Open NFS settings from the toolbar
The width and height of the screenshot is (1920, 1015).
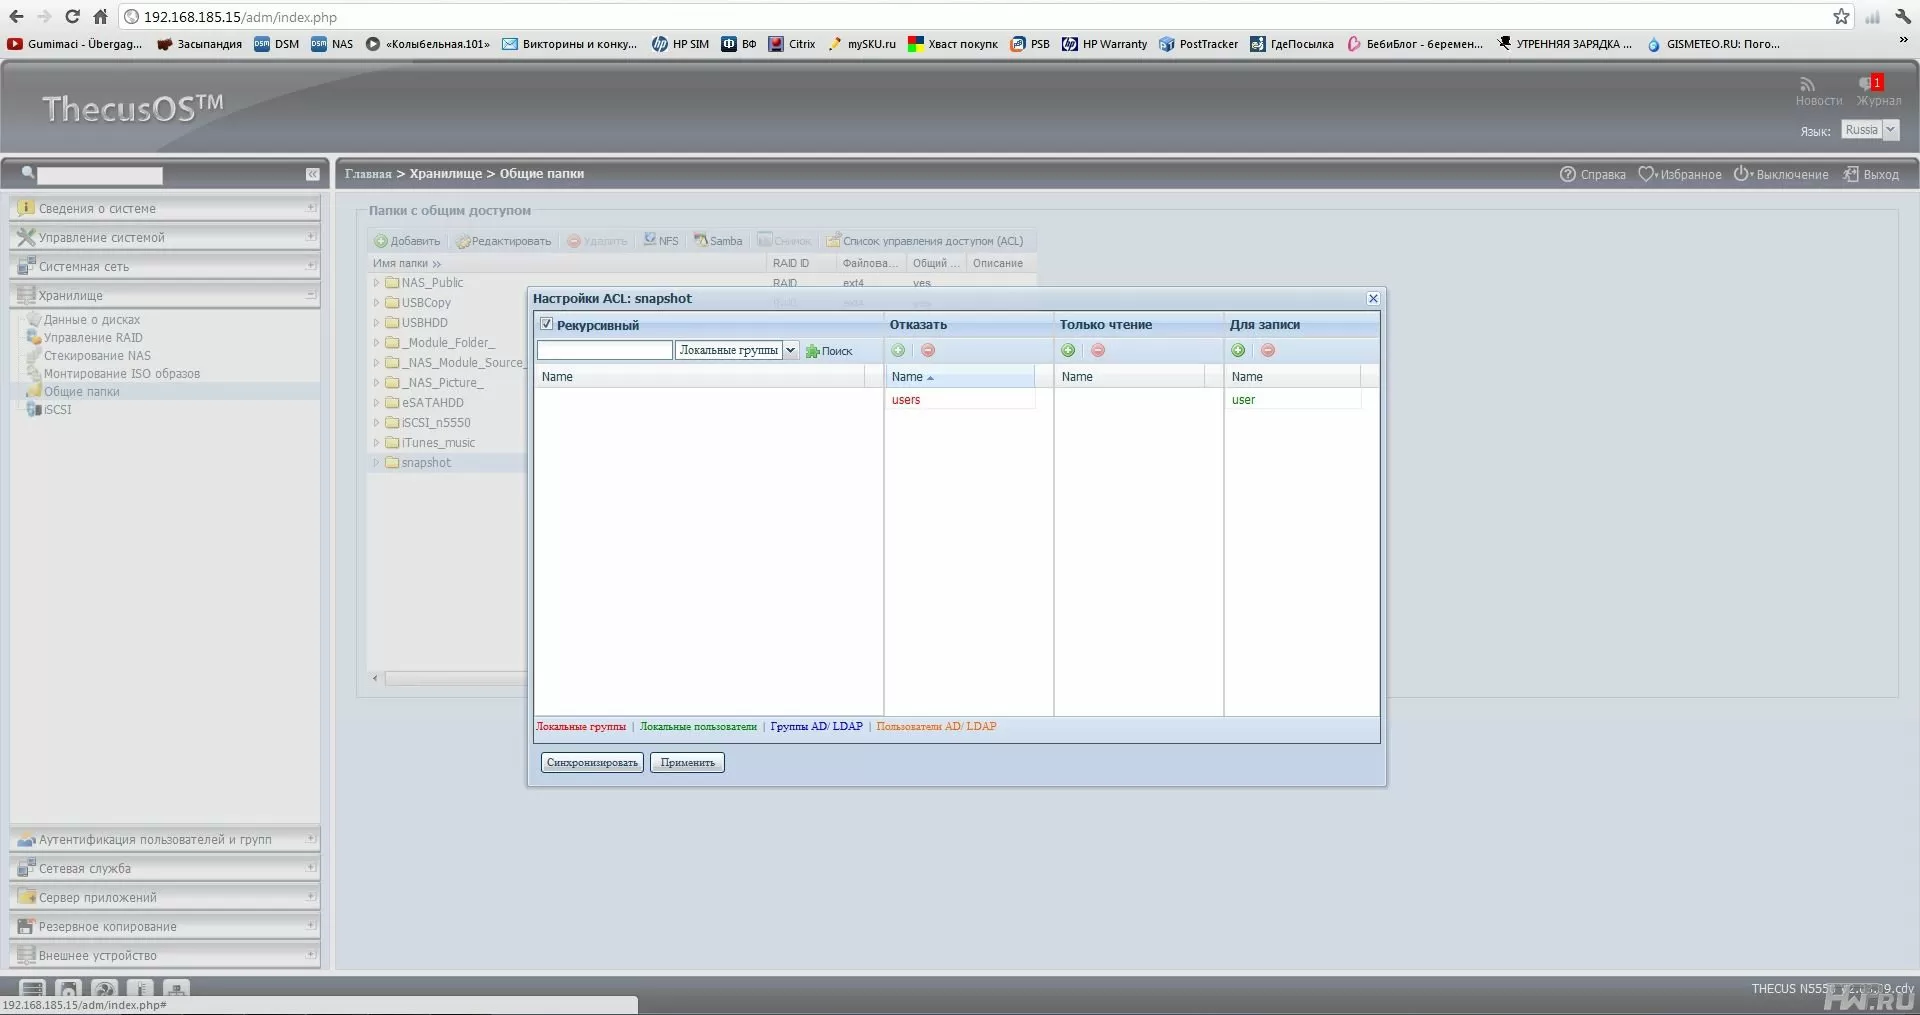(x=661, y=241)
